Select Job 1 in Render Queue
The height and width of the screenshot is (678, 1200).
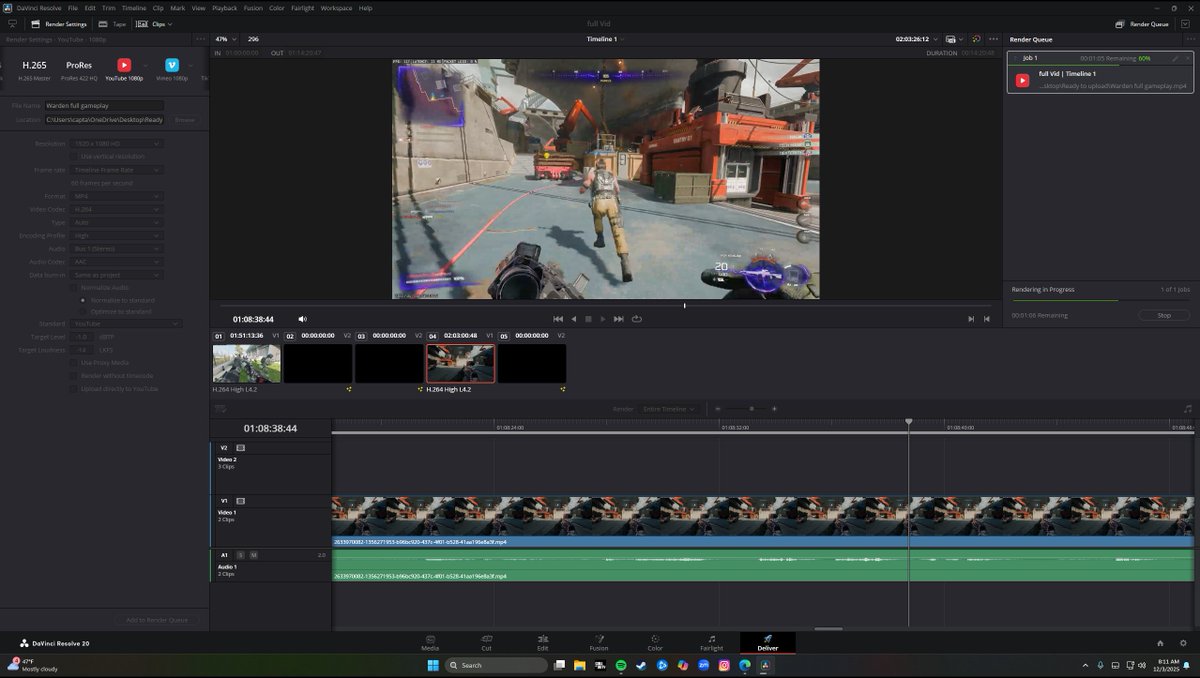[1100, 72]
